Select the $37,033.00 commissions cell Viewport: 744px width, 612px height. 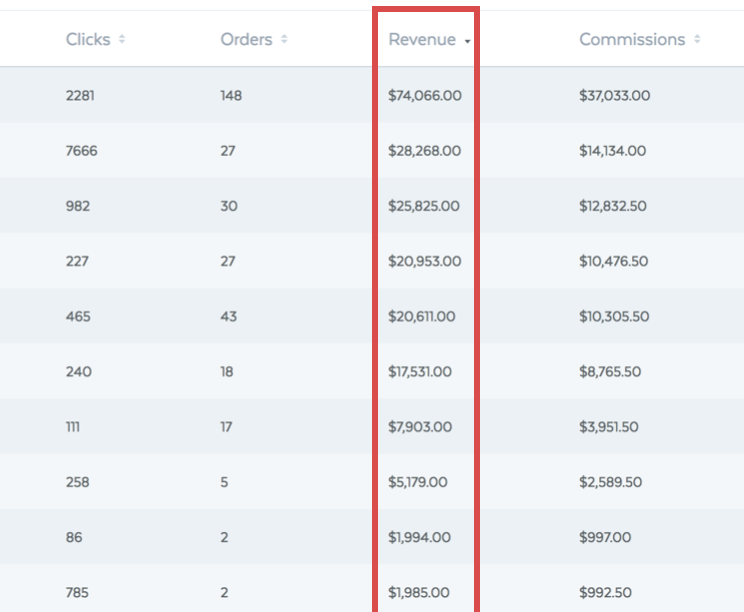coord(614,95)
